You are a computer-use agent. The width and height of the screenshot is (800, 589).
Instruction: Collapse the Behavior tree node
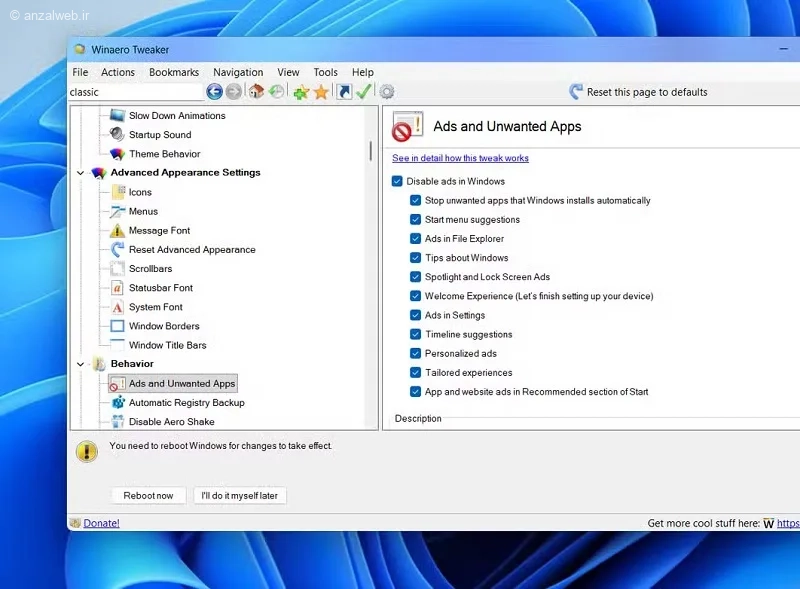(x=80, y=364)
